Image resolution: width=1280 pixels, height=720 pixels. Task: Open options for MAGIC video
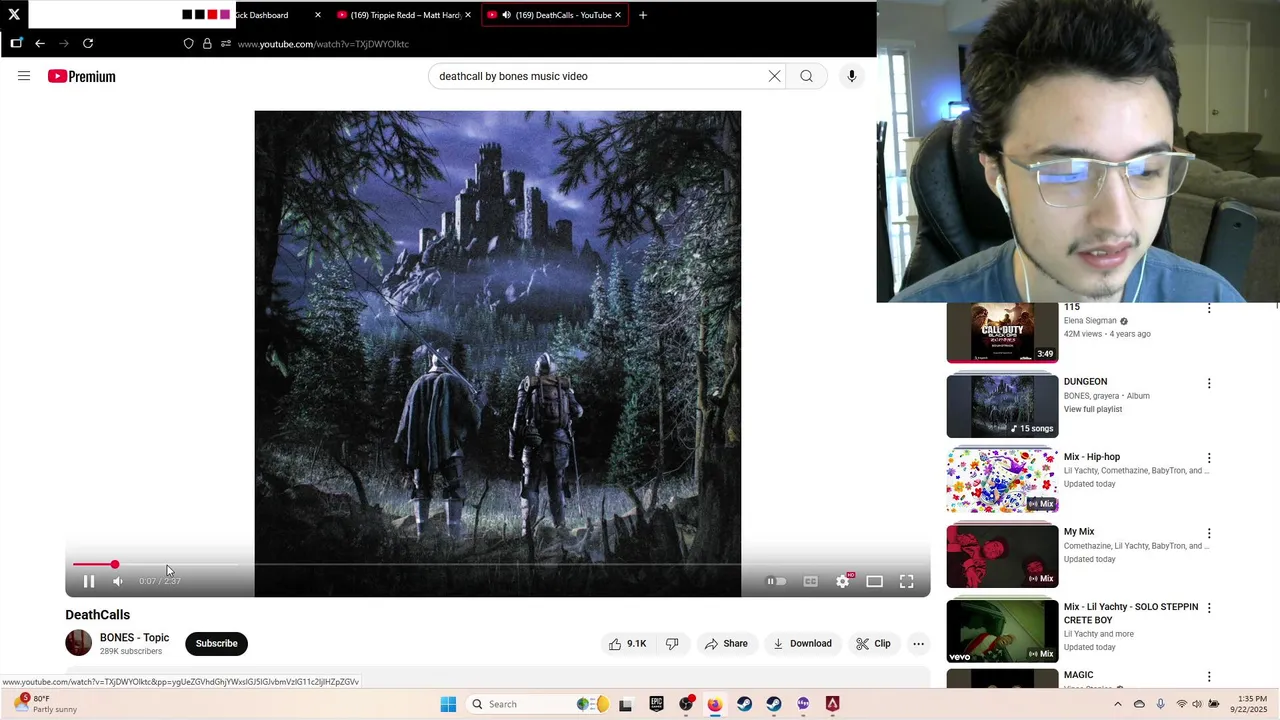tap(1209, 677)
